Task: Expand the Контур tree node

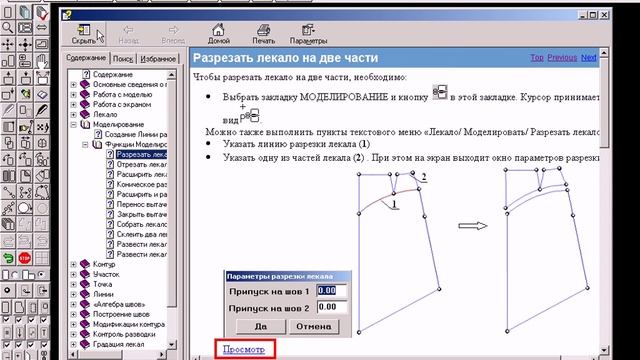Action: 73,264
